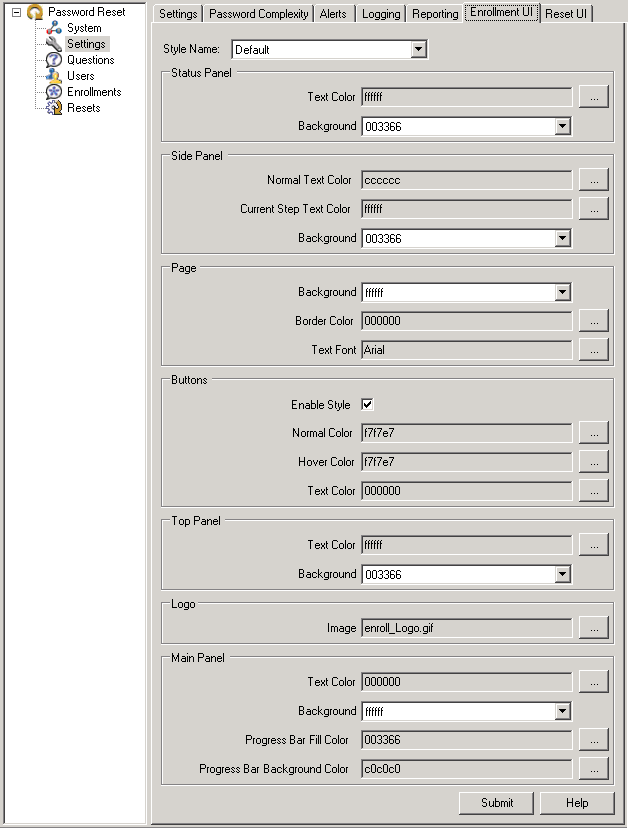Browse Top Panel Text Color
This screenshot has height=828, width=628.
point(594,545)
